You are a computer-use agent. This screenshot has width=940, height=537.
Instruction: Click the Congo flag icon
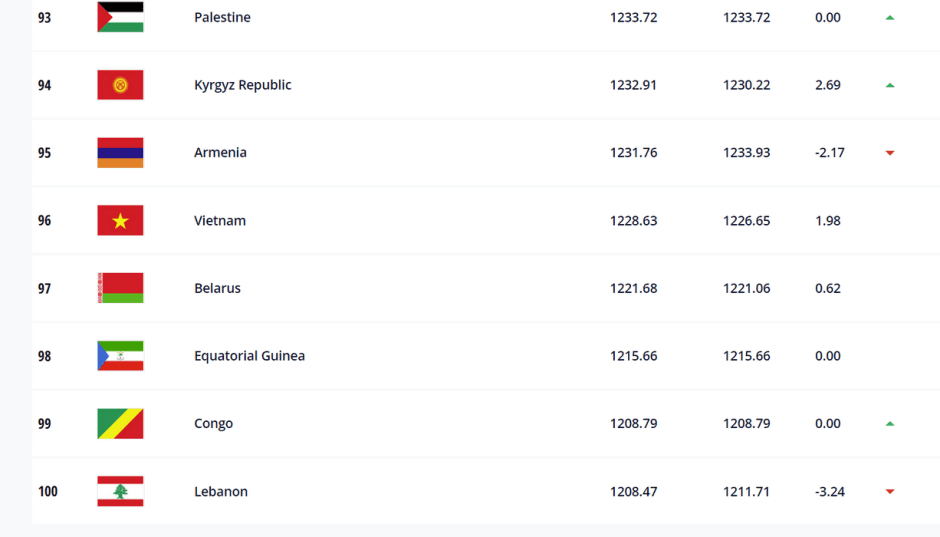click(x=120, y=424)
